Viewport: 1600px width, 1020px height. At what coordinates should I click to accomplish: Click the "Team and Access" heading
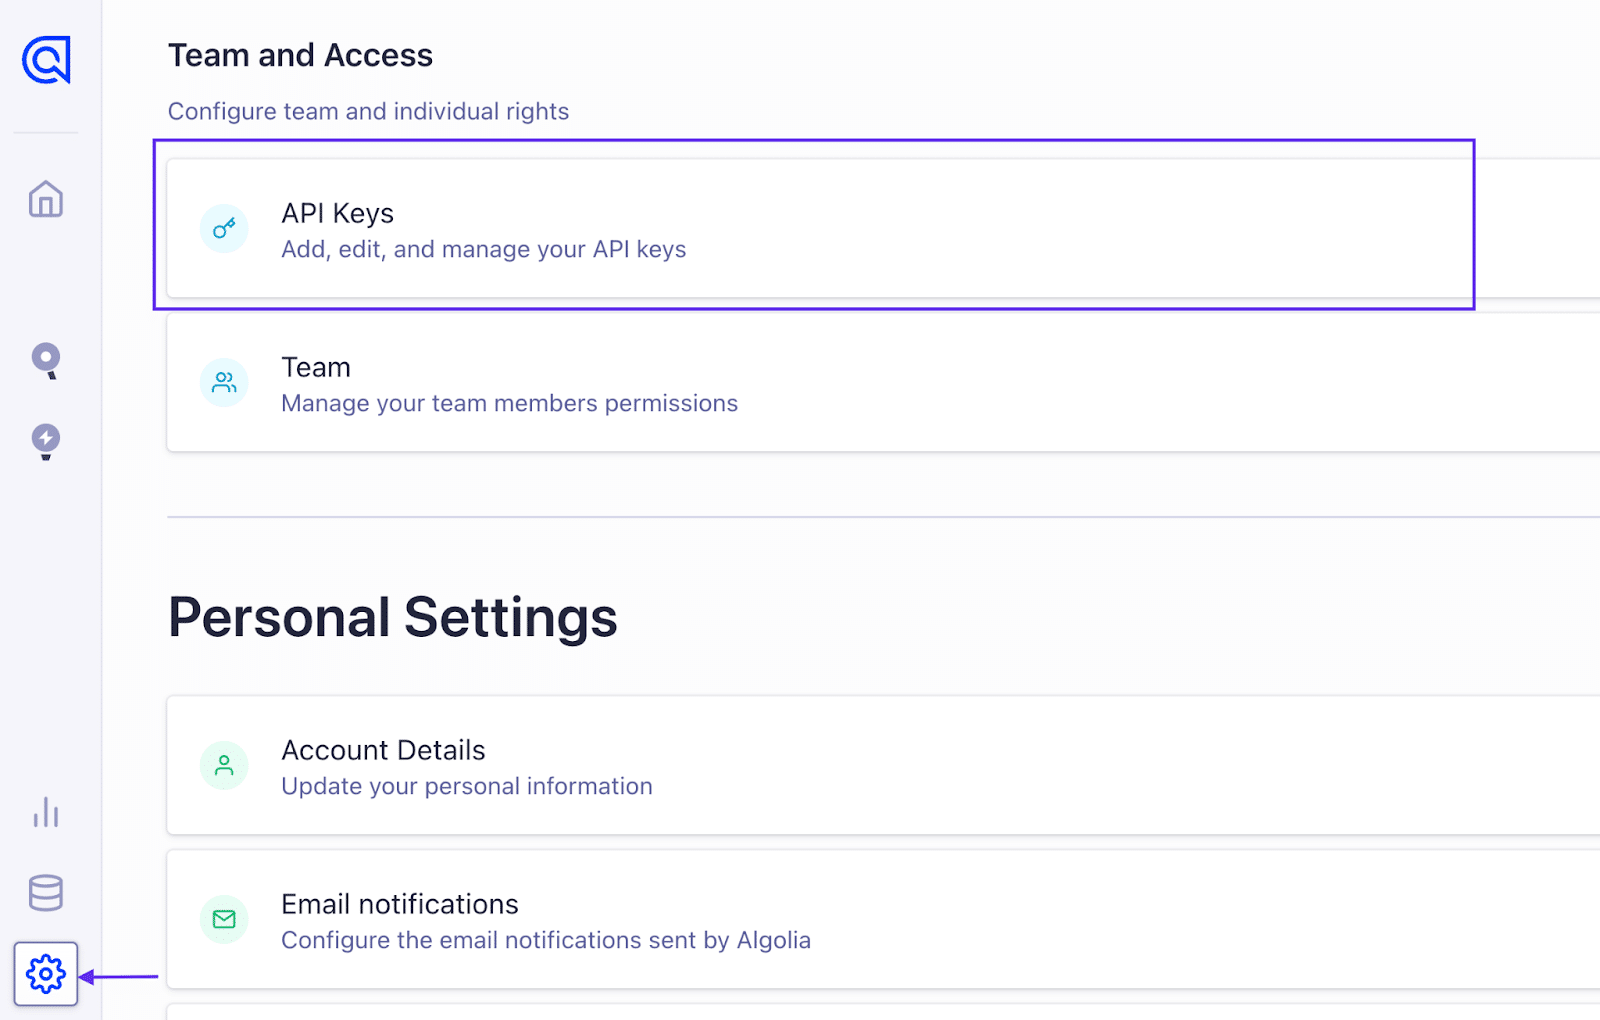click(300, 55)
